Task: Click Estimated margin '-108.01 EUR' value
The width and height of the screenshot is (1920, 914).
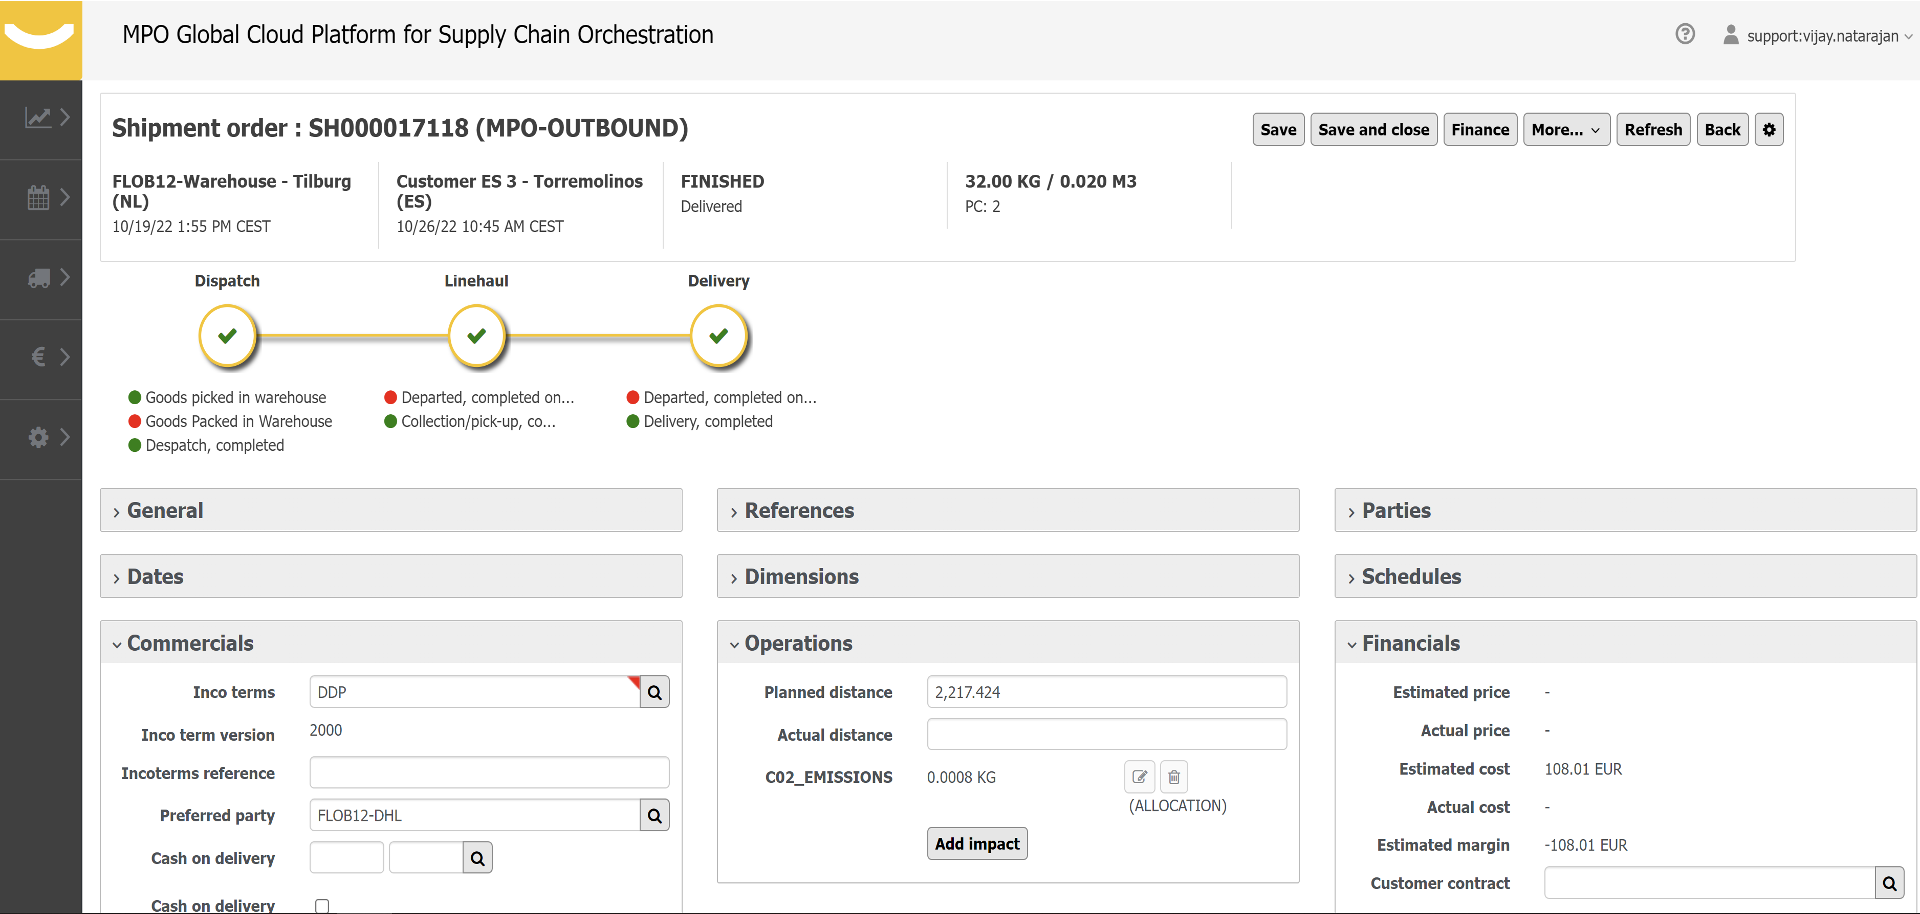Action: pos(1586,845)
